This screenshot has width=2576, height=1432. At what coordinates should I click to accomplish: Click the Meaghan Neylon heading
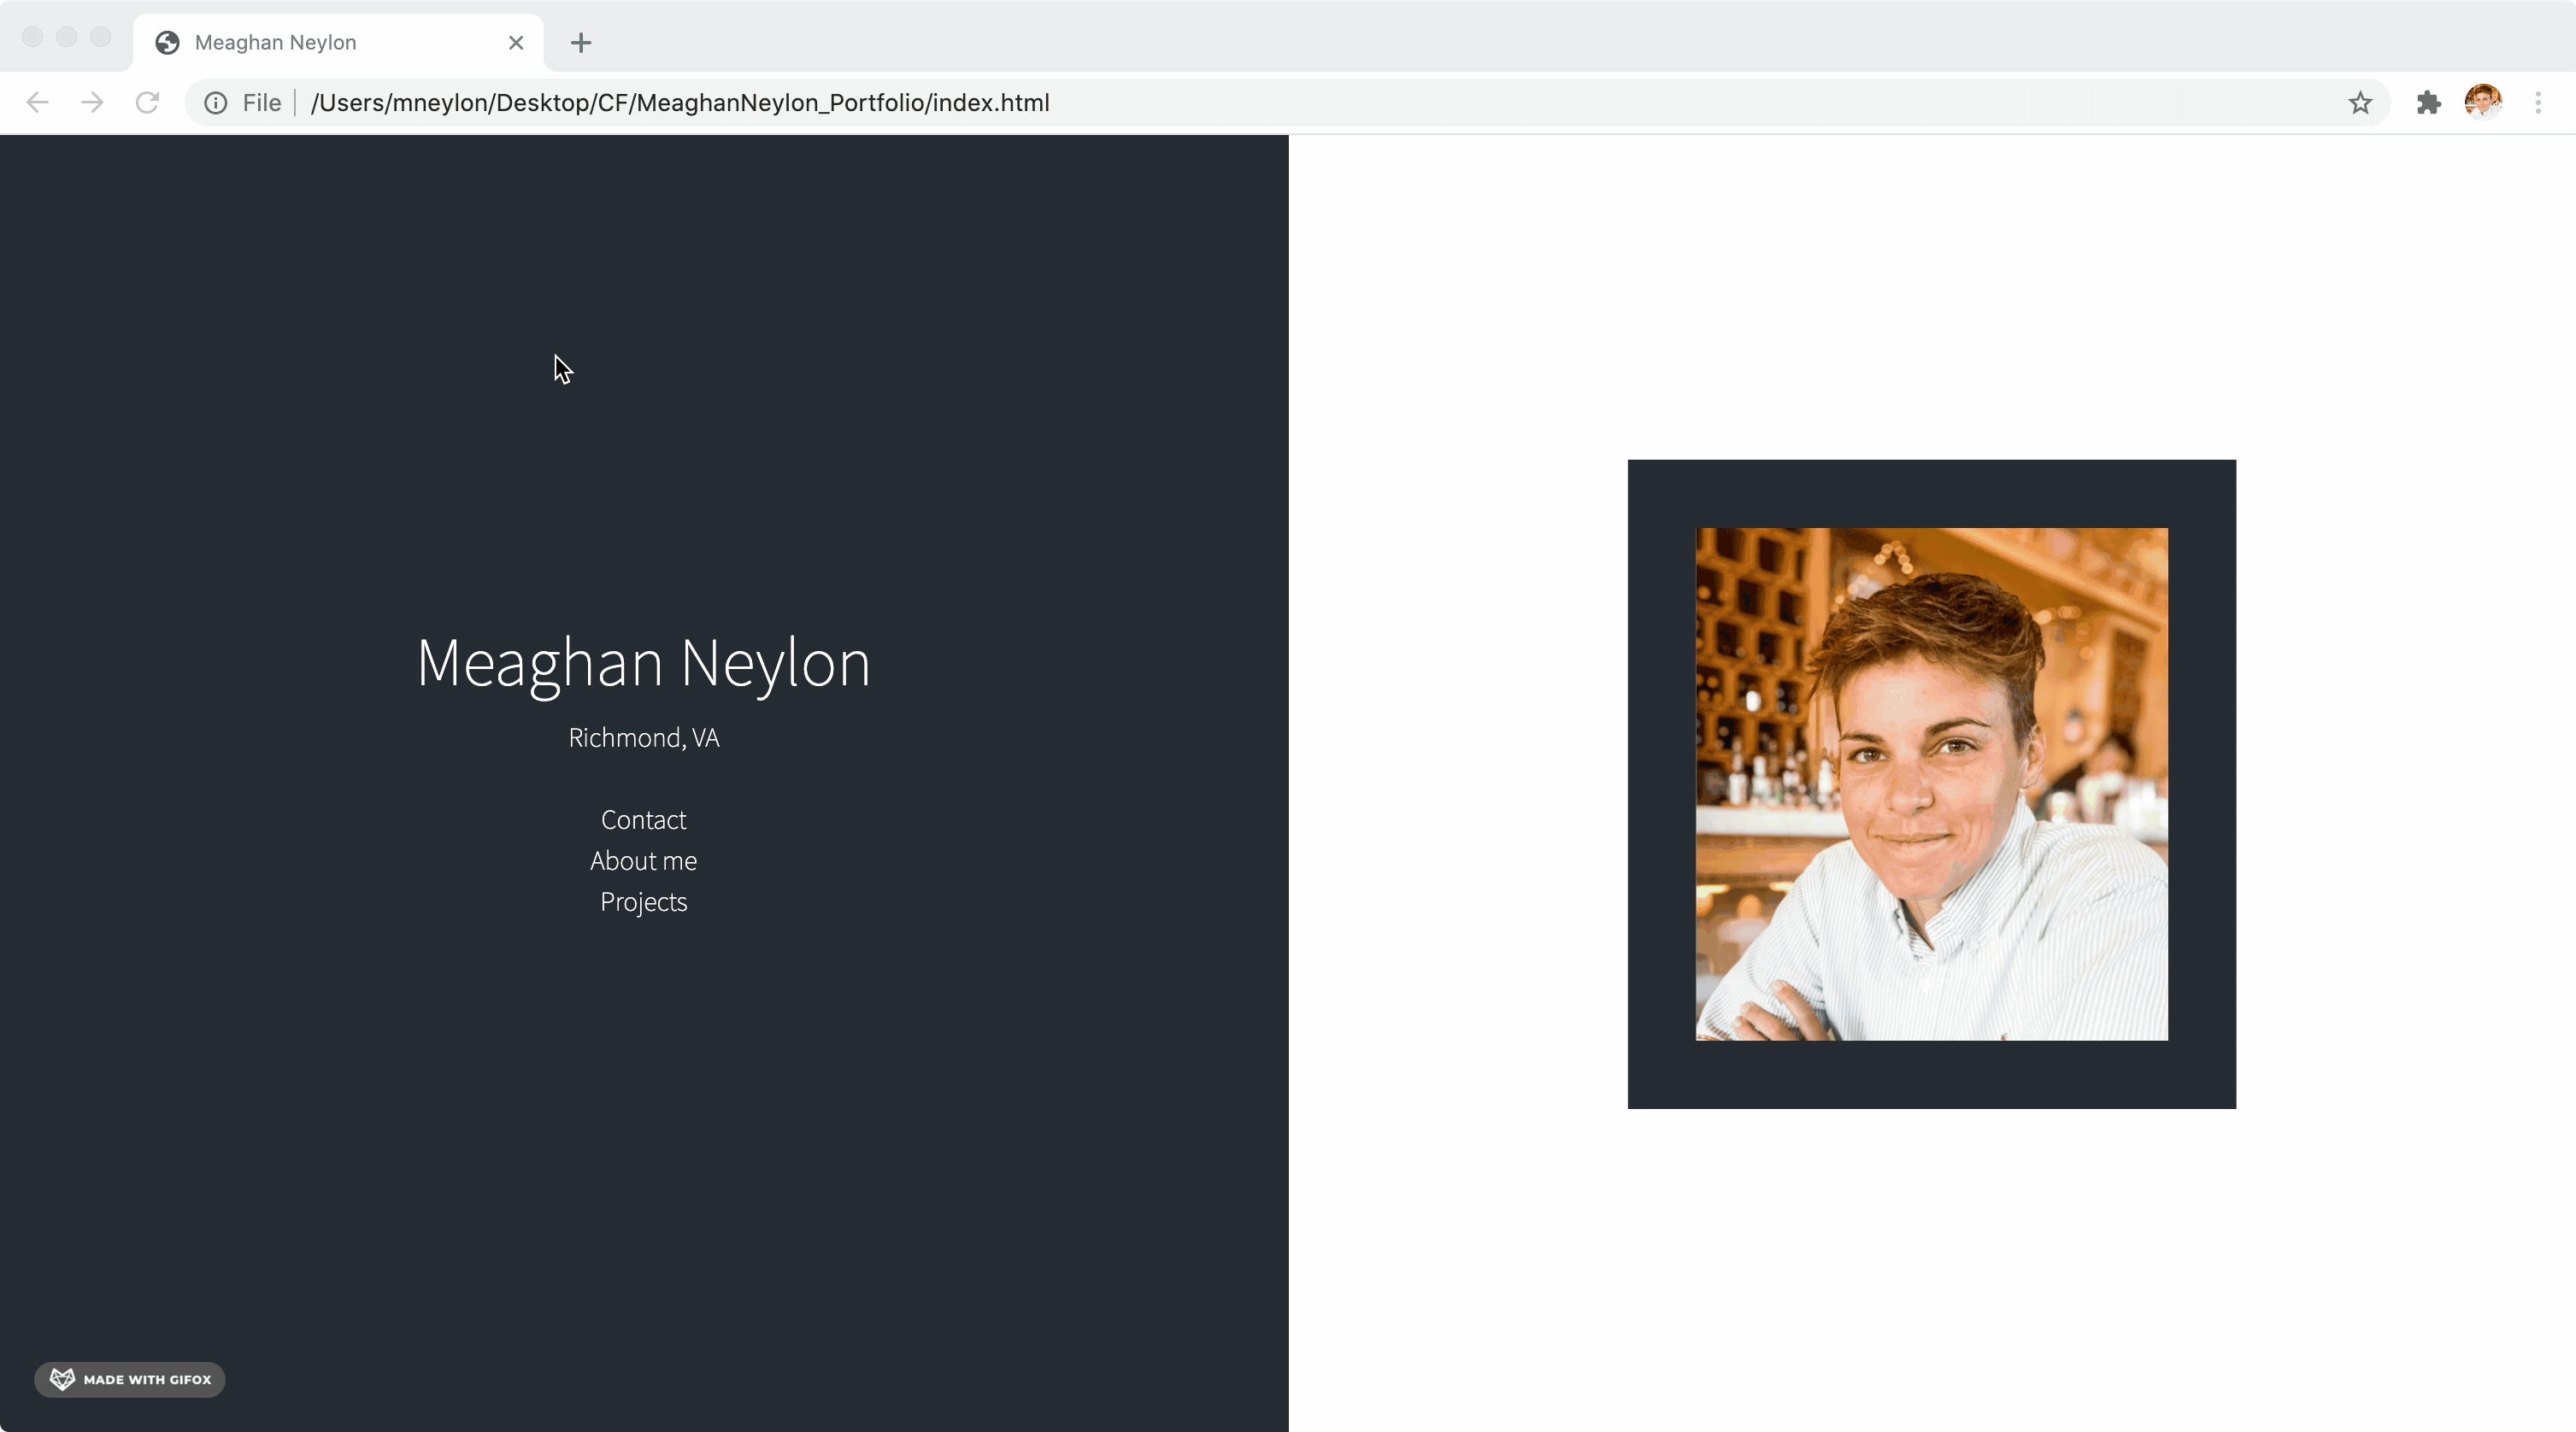click(x=643, y=663)
